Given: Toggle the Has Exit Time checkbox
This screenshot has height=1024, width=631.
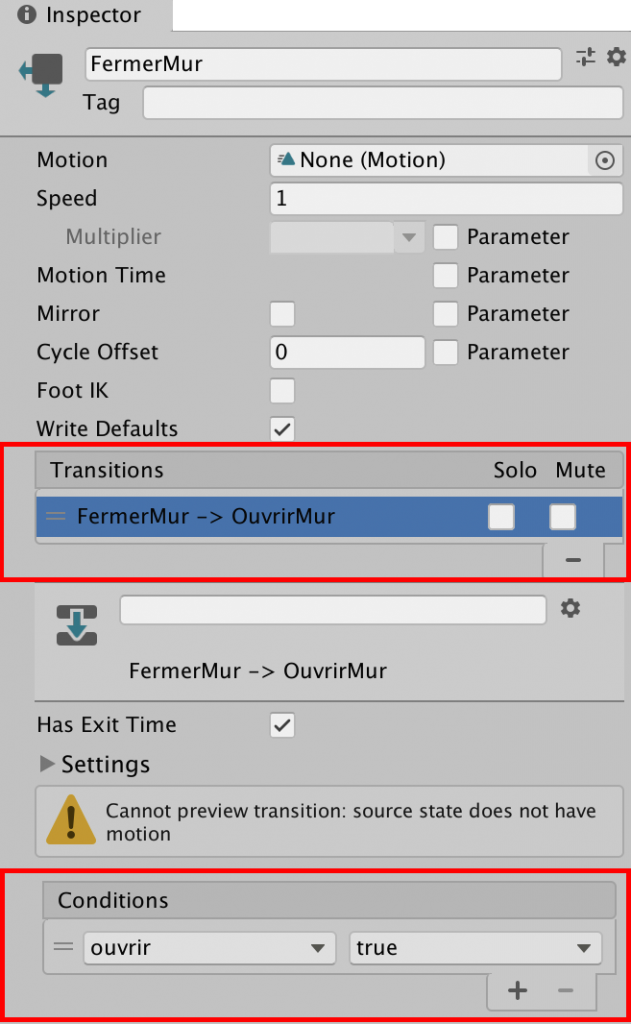Looking at the screenshot, I should 283,726.
